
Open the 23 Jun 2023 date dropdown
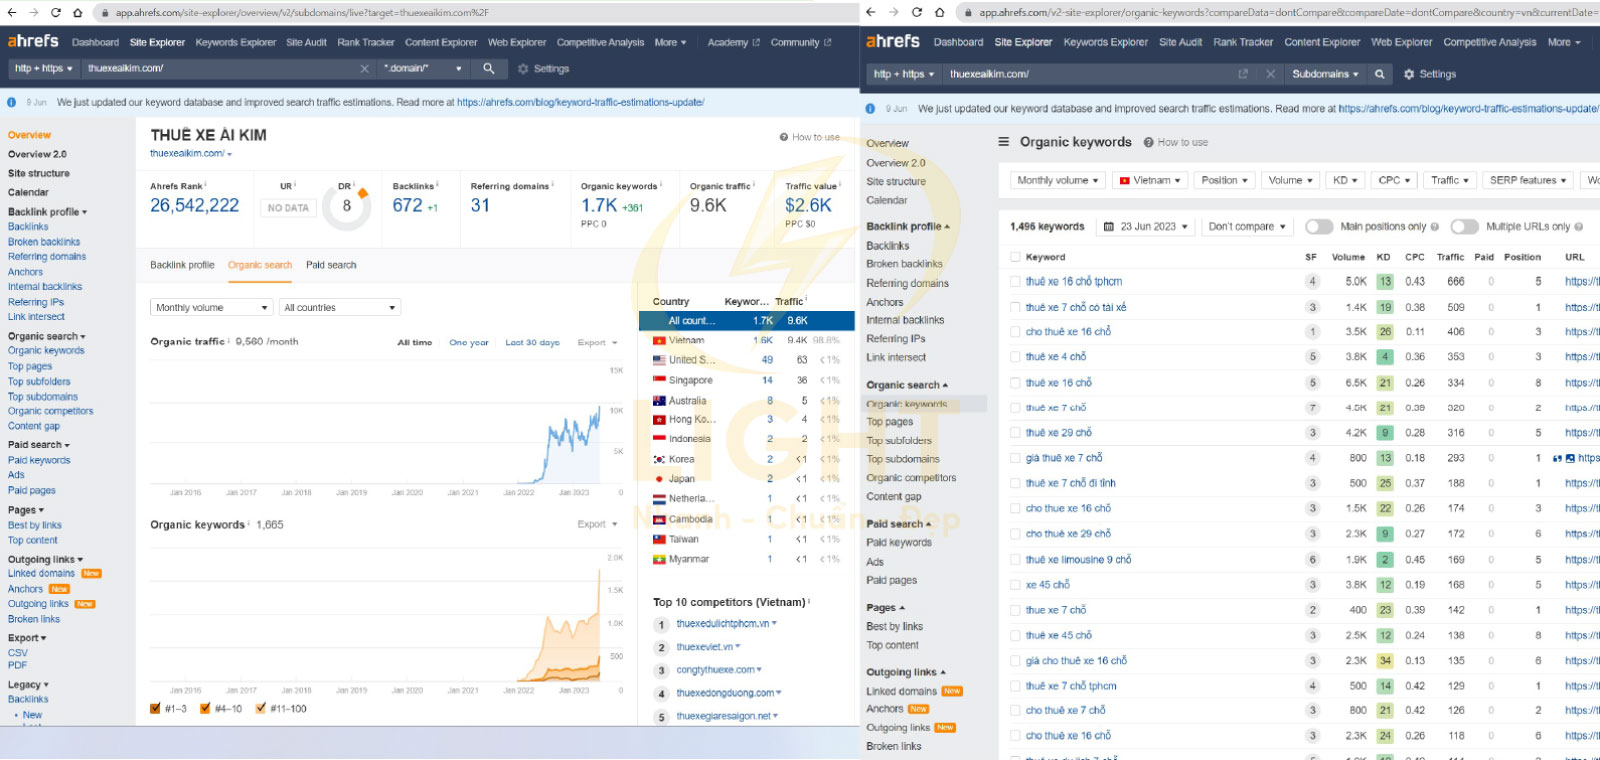1146,227
